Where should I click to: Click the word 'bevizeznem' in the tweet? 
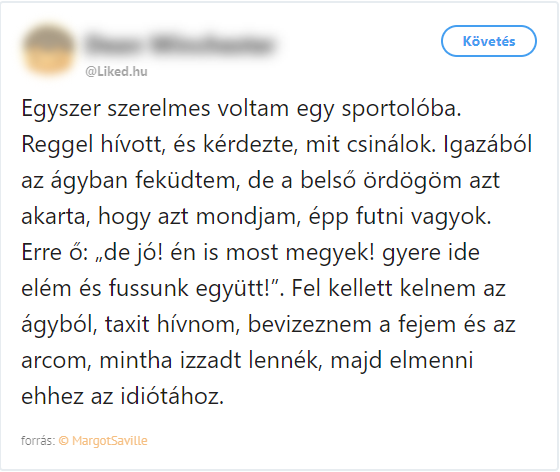click(310, 324)
